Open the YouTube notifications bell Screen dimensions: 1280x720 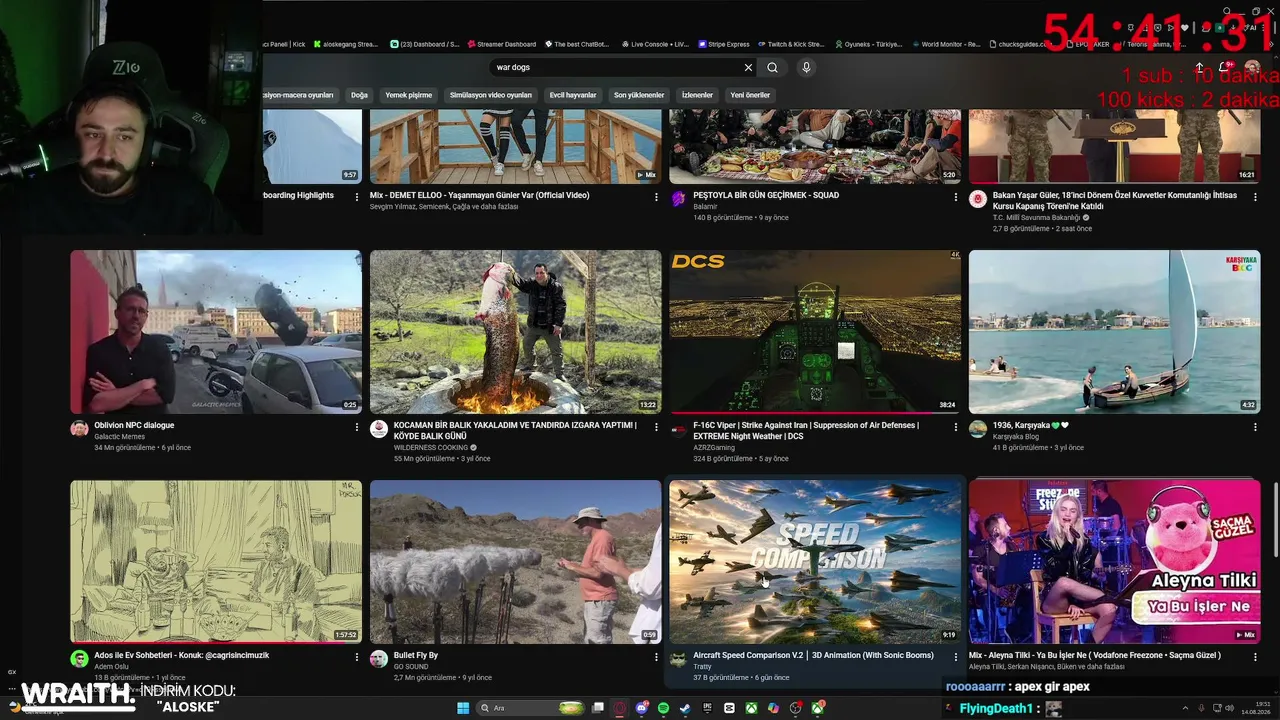click(x=1224, y=68)
